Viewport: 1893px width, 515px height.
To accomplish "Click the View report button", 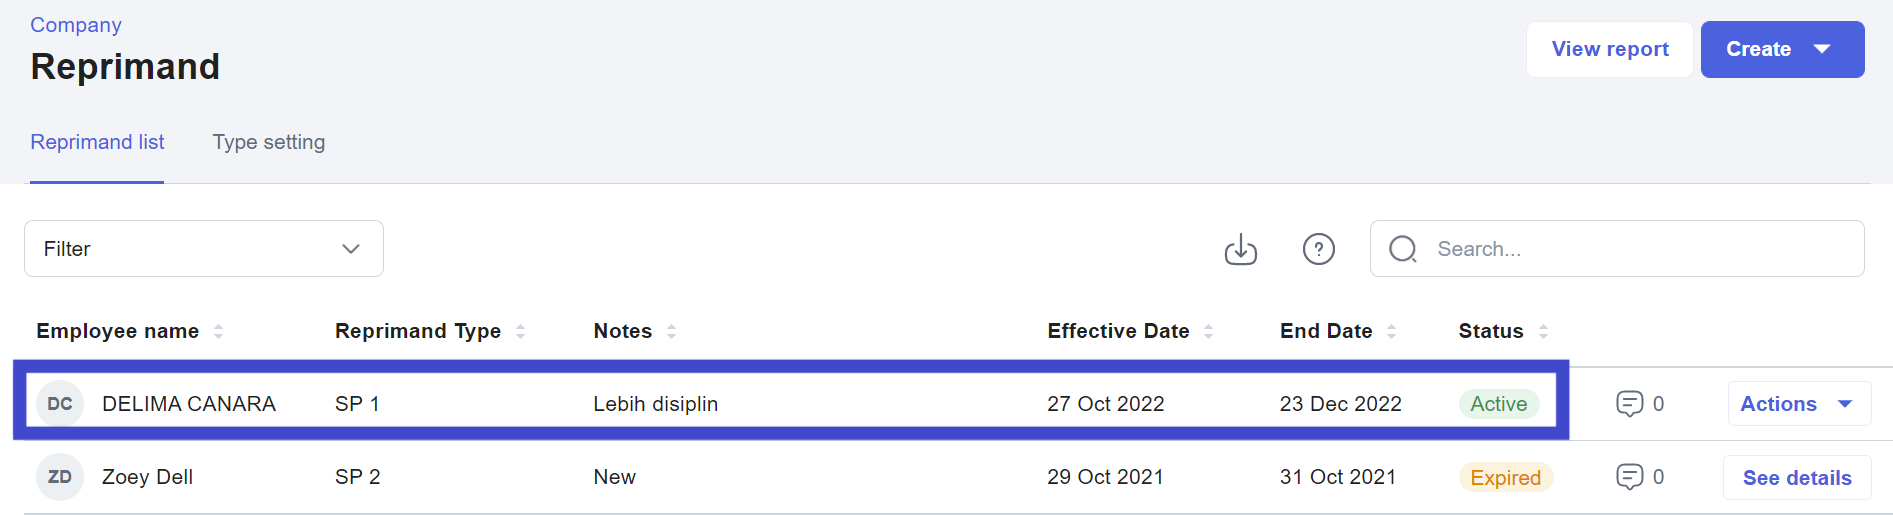I will click(1609, 49).
